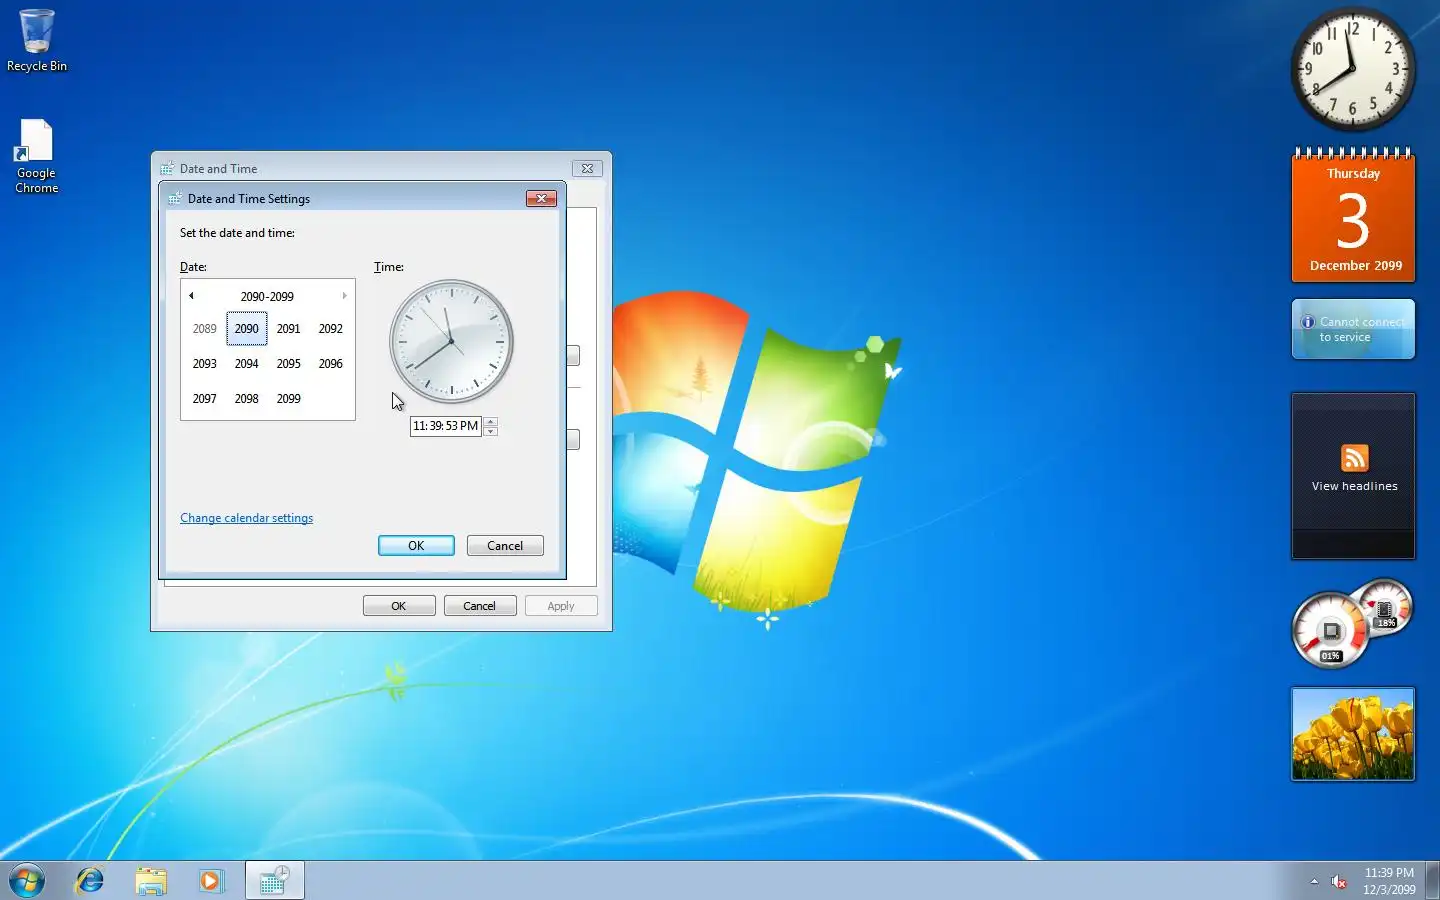Open Change calendar settings link
1440x900 pixels.
point(246,518)
